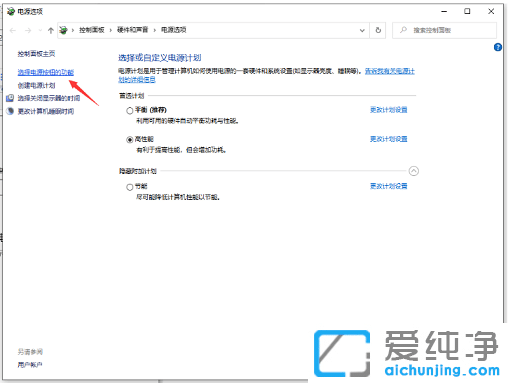Image resolution: width=508 pixels, height=383 pixels.
Task: Collapse the 隐藏附加计划 section
Action: click(414, 171)
